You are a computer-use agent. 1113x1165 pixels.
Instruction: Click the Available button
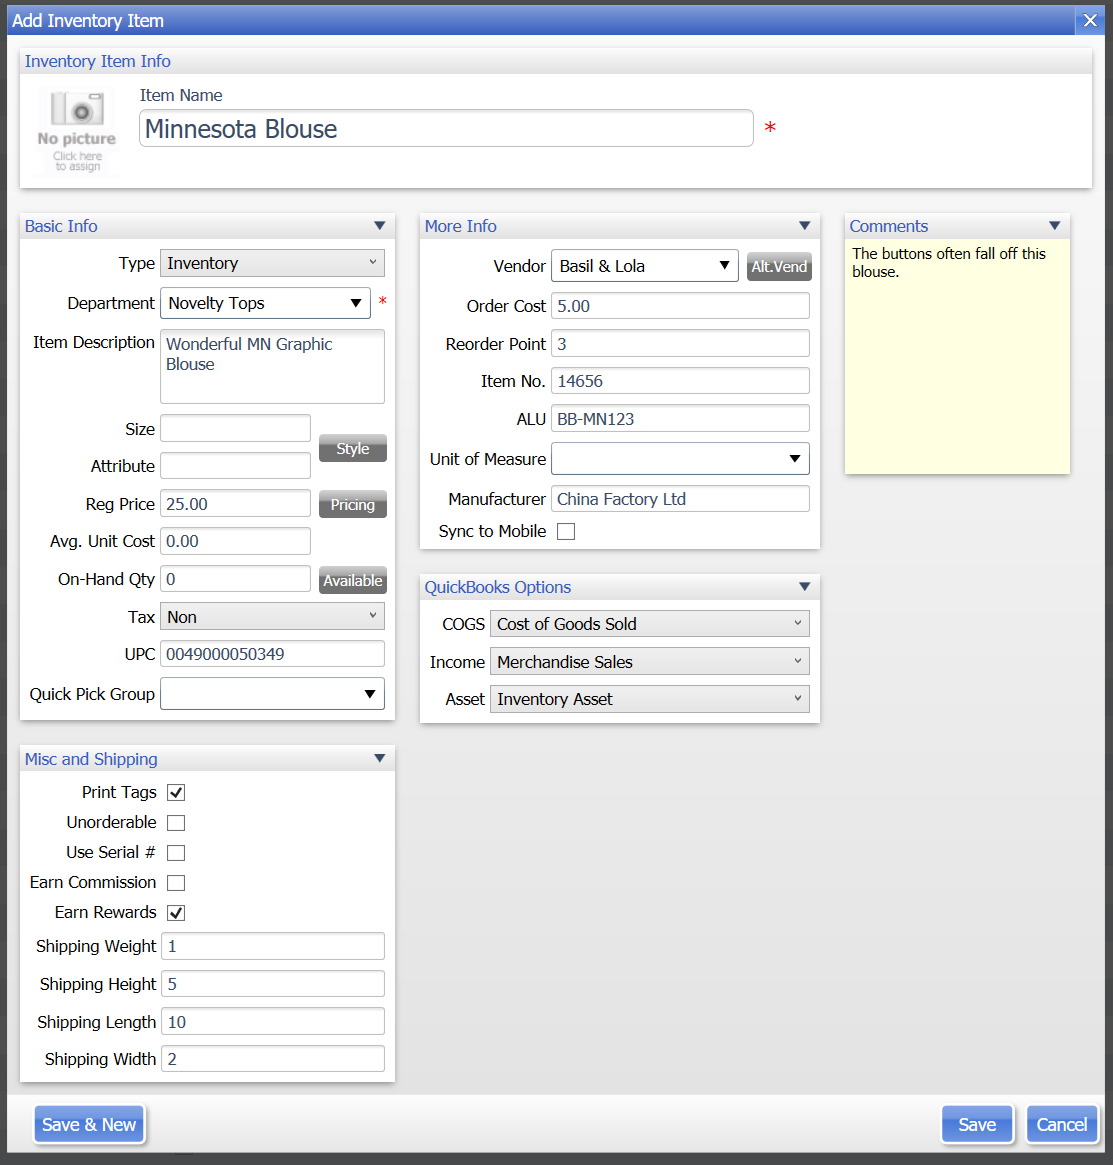coord(353,580)
